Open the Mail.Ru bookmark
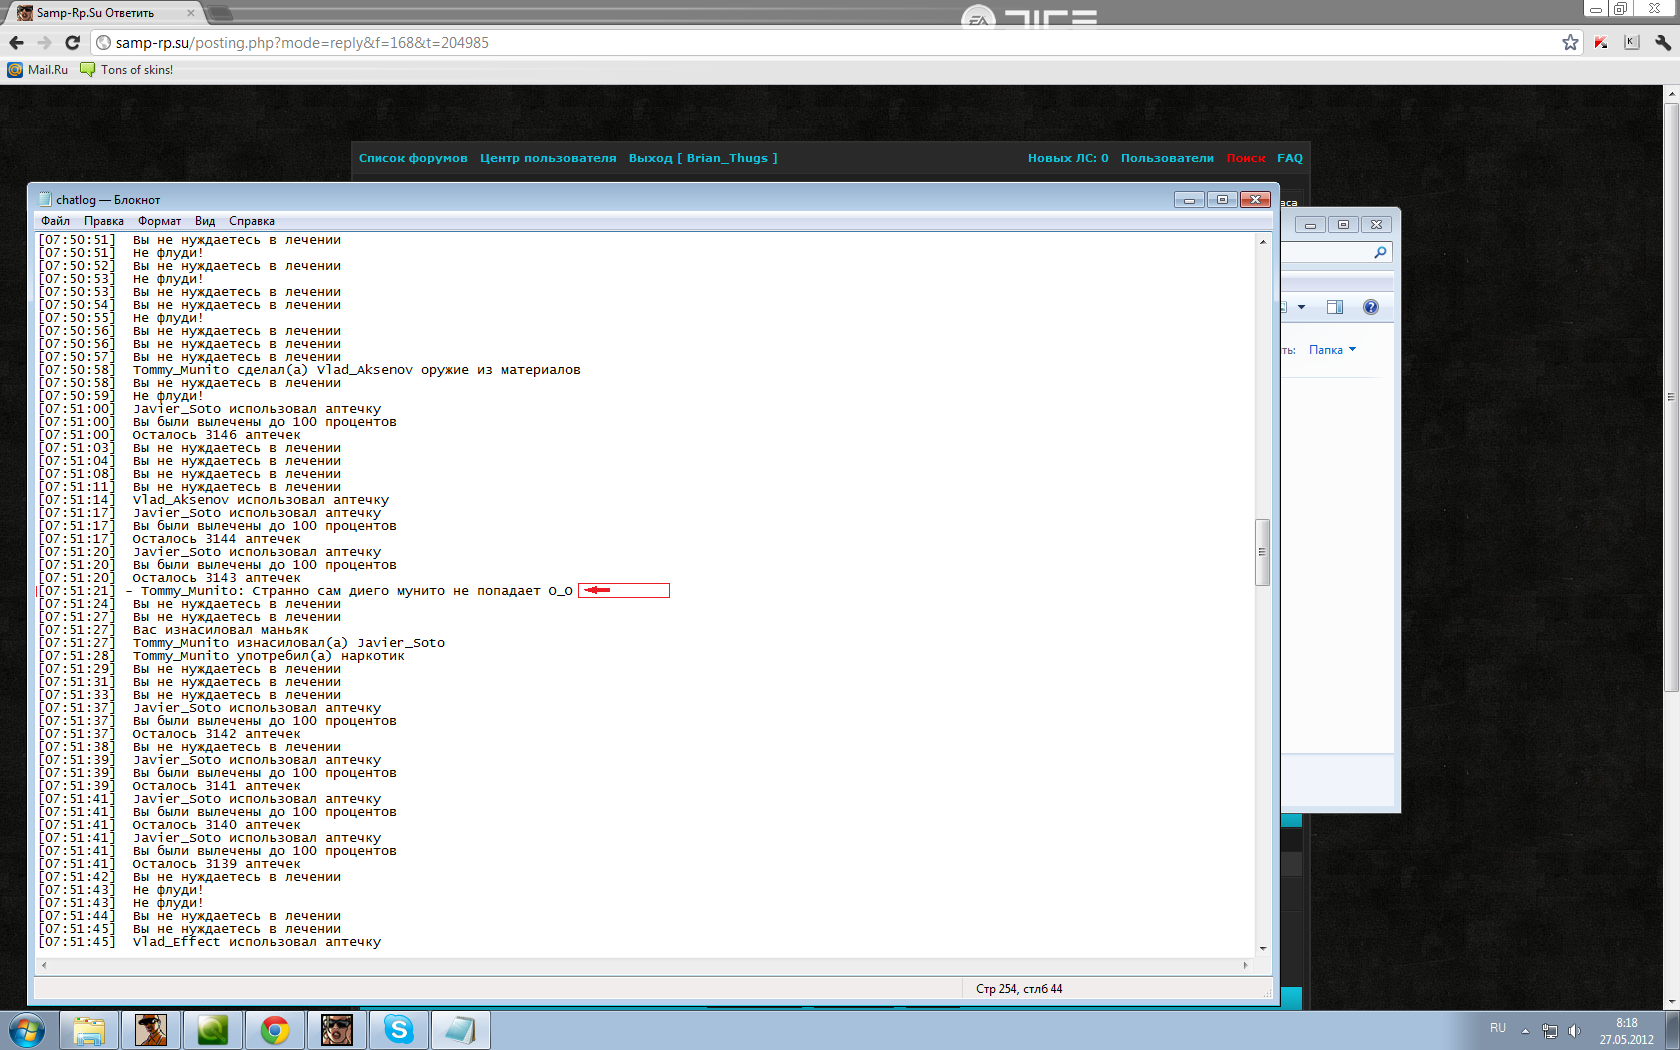Viewport: 1680px width, 1050px height. click(38, 70)
